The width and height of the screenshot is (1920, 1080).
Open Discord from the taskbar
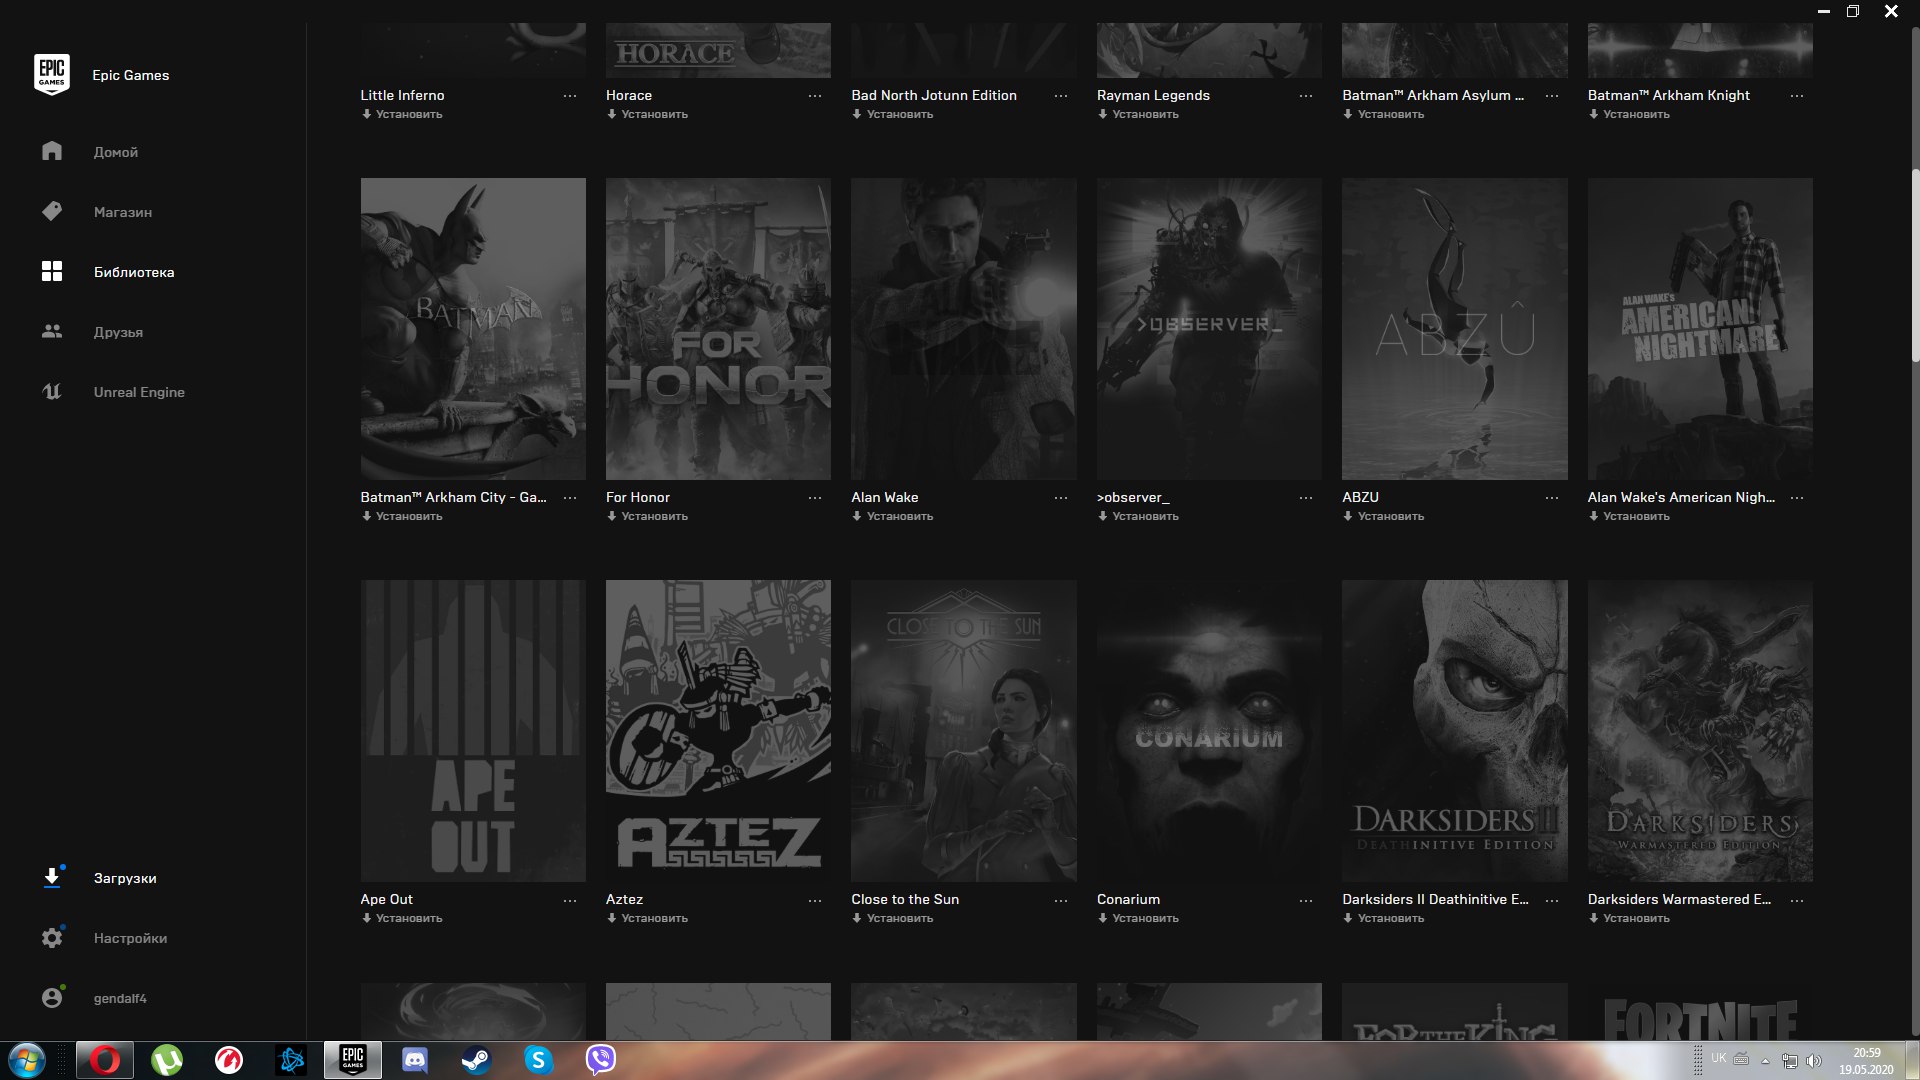414,1060
